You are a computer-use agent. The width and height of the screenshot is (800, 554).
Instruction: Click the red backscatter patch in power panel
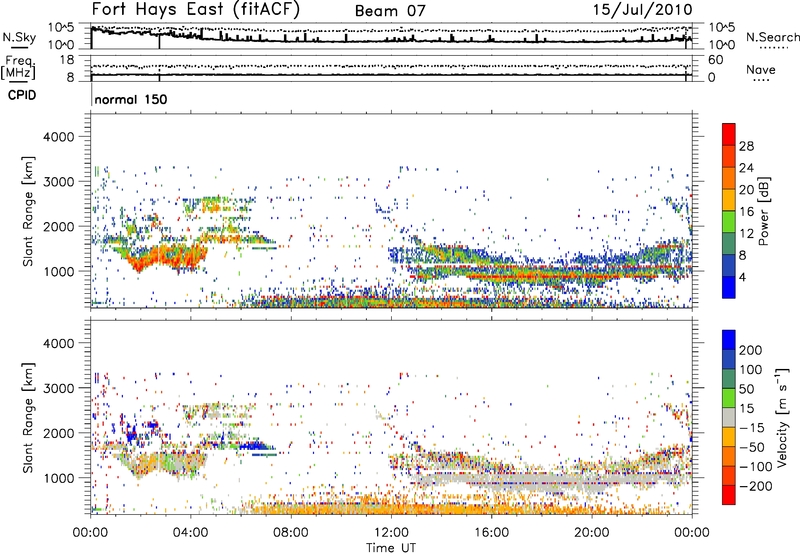(x=166, y=255)
